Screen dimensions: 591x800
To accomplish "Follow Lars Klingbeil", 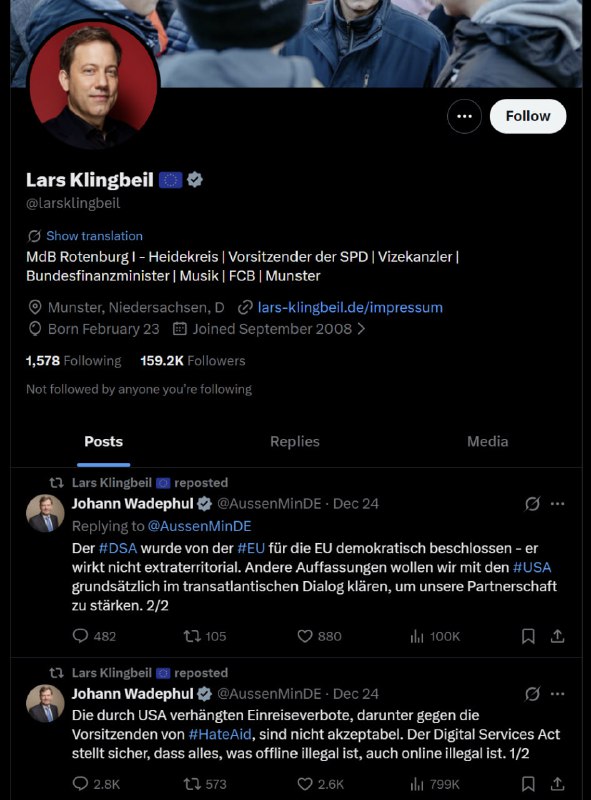I will (527, 116).
